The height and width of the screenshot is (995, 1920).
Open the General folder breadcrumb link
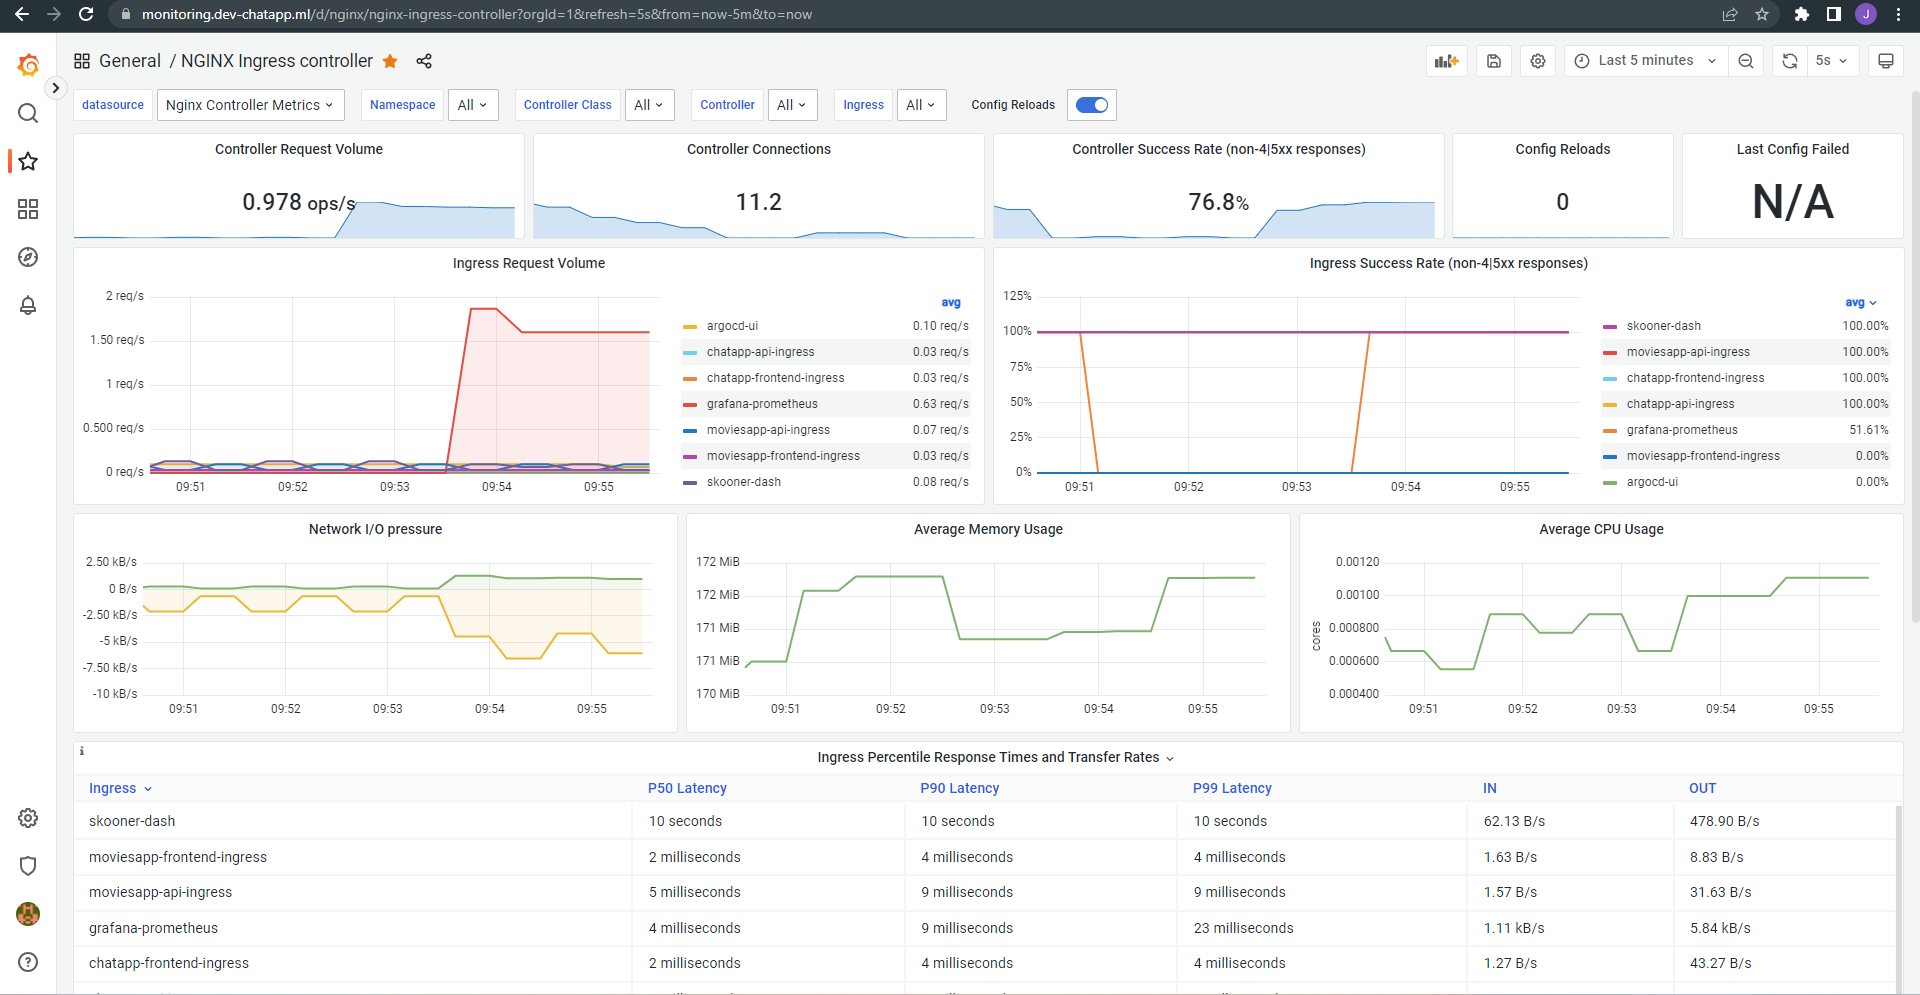pyautogui.click(x=130, y=61)
